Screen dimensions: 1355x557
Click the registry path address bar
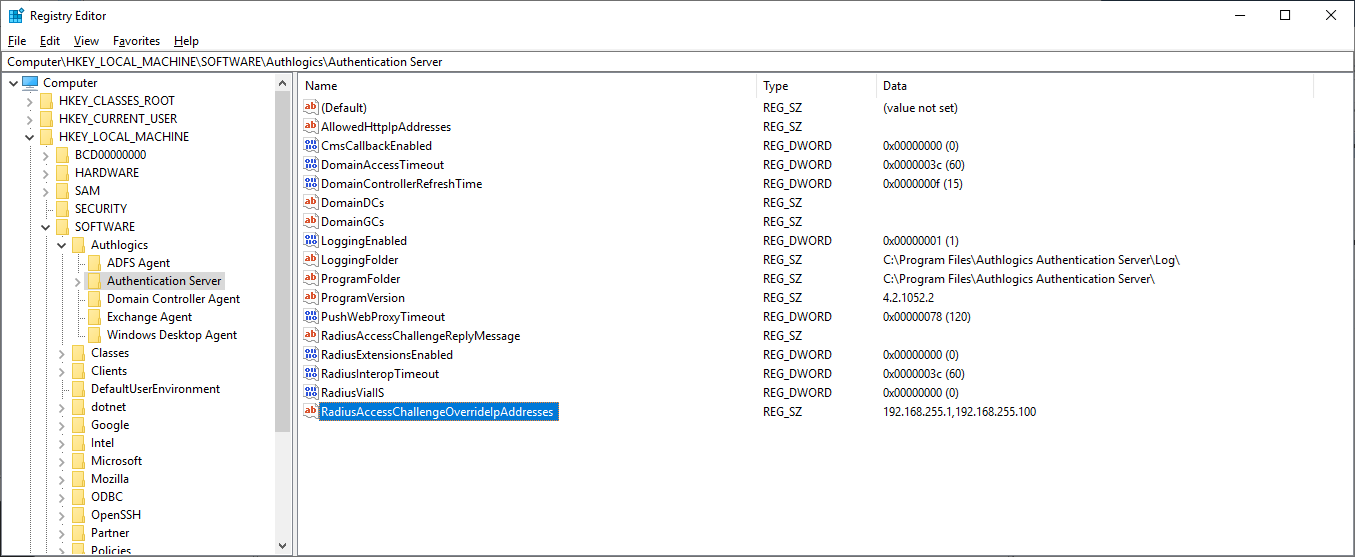tap(677, 62)
